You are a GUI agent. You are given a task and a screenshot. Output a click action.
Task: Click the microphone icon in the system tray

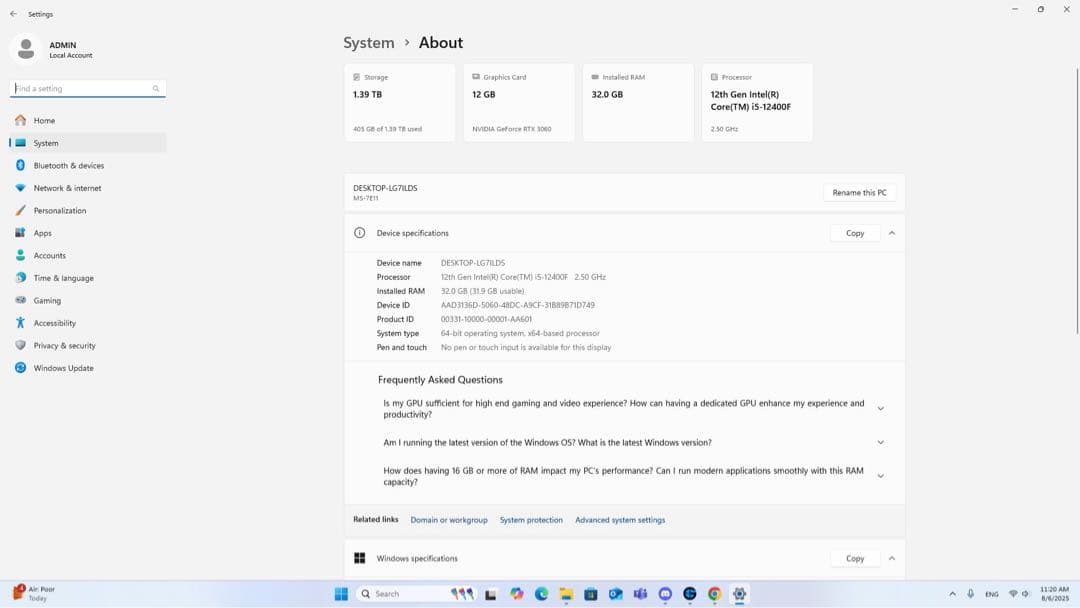coord(970,593)
